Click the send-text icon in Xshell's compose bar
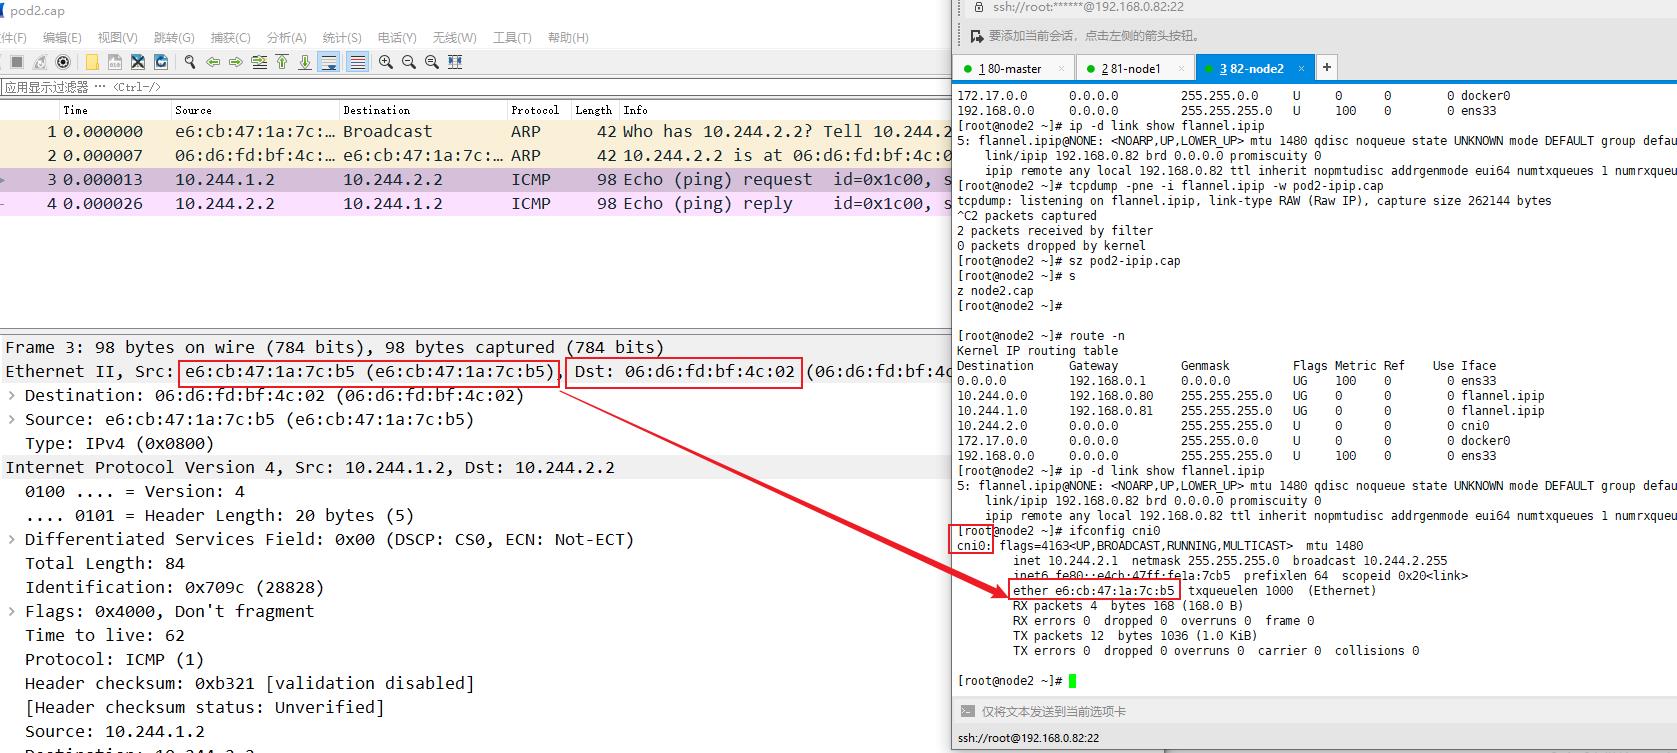Screen dimensions: 1677x753 tap(967, 711)
